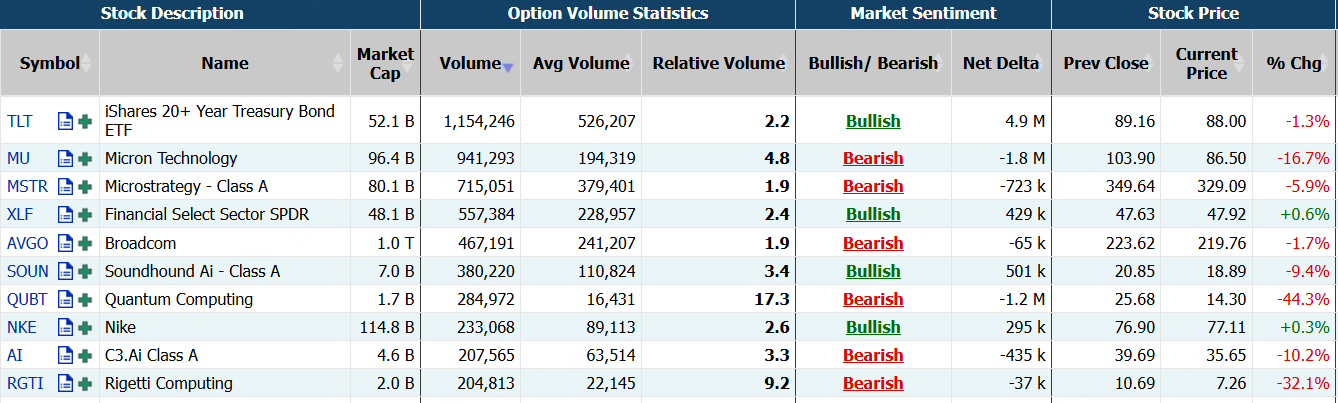Open the document icon for RGTI

65,383
